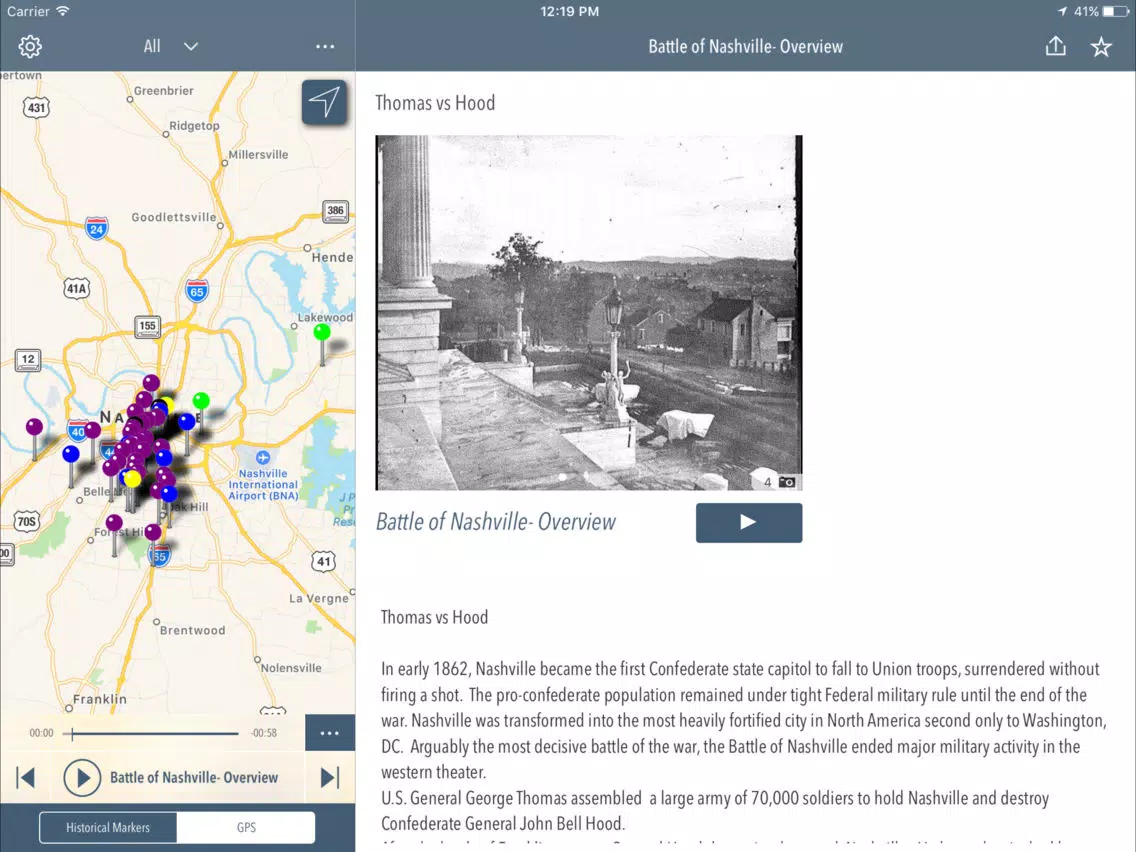This screenshot has height=852, width=1136.
Task: Open the audio player options ellipsis
Action: 330,733
